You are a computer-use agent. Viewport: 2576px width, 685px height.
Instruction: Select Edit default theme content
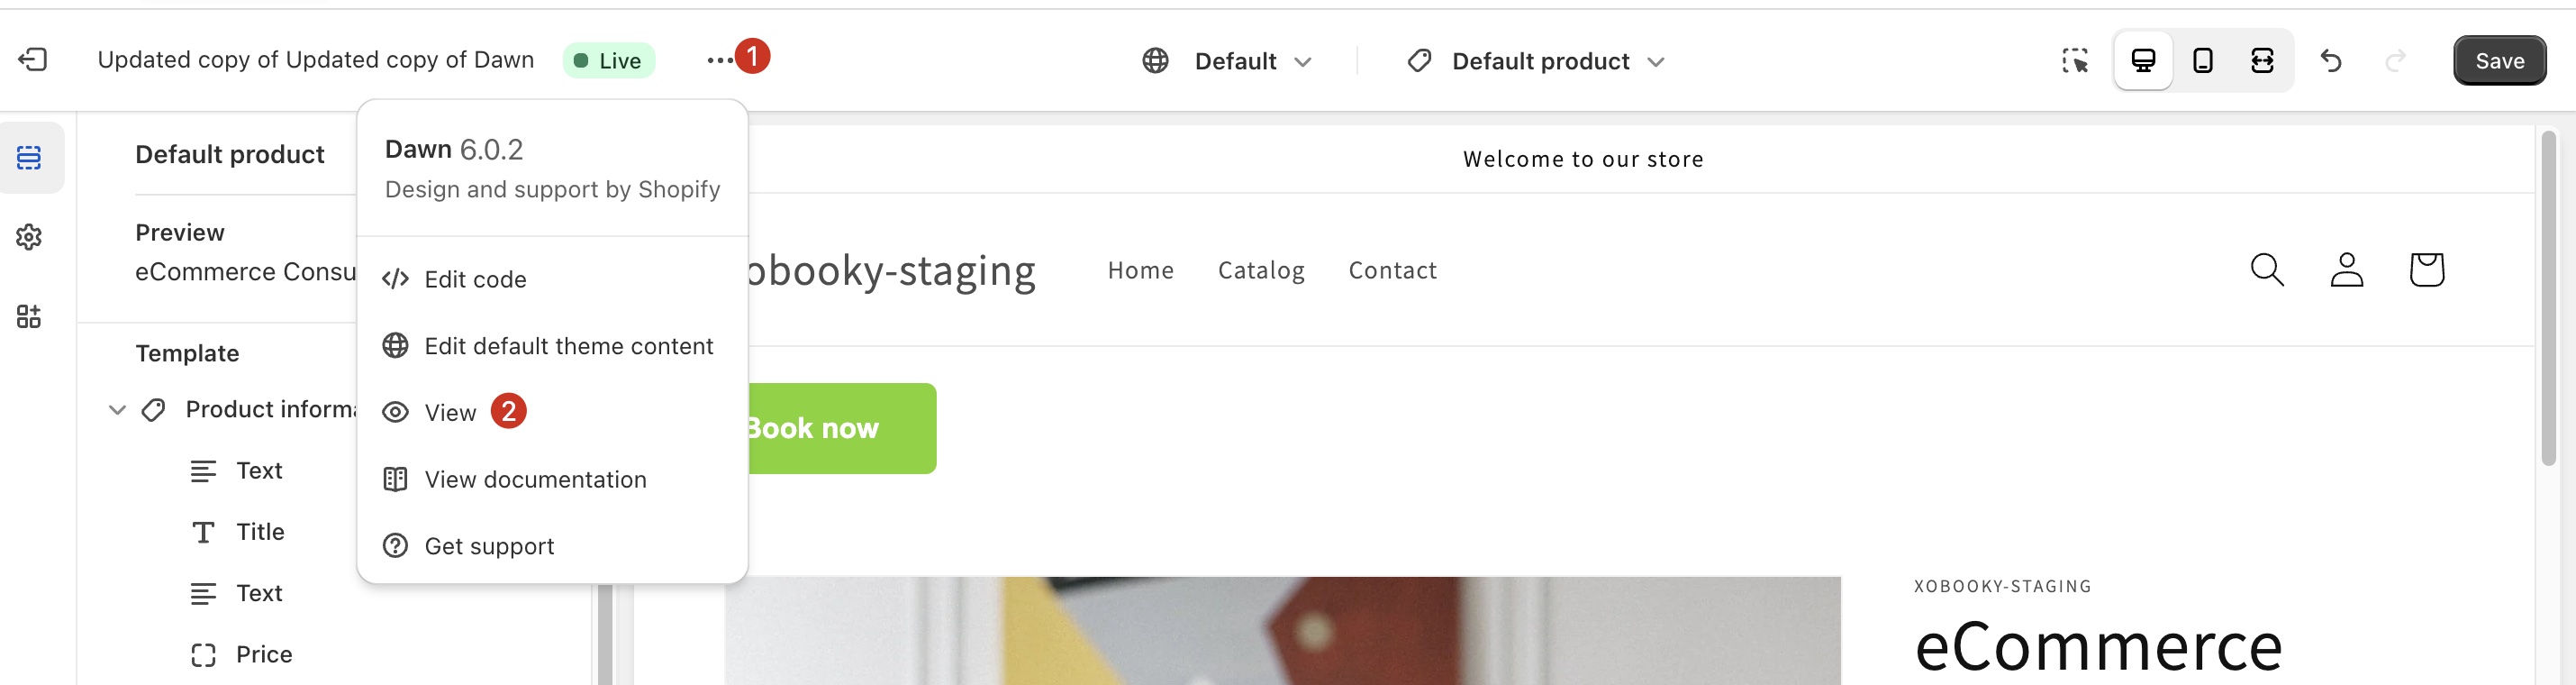[x=568, y=346]
